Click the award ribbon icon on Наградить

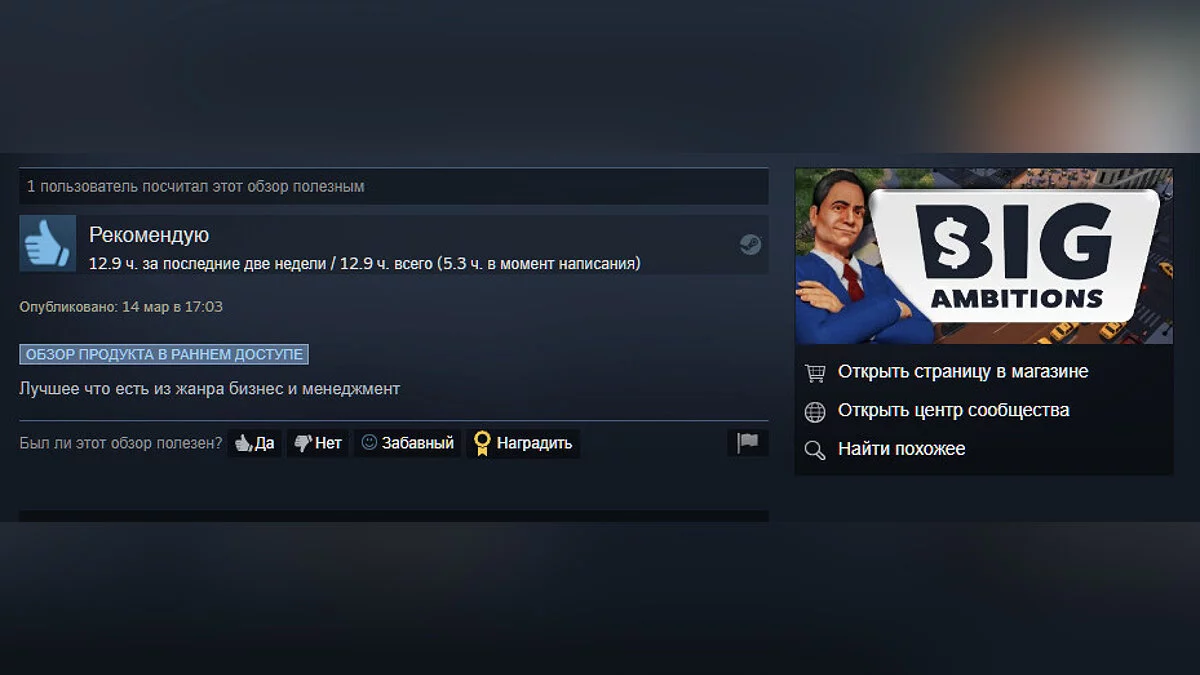482,443
